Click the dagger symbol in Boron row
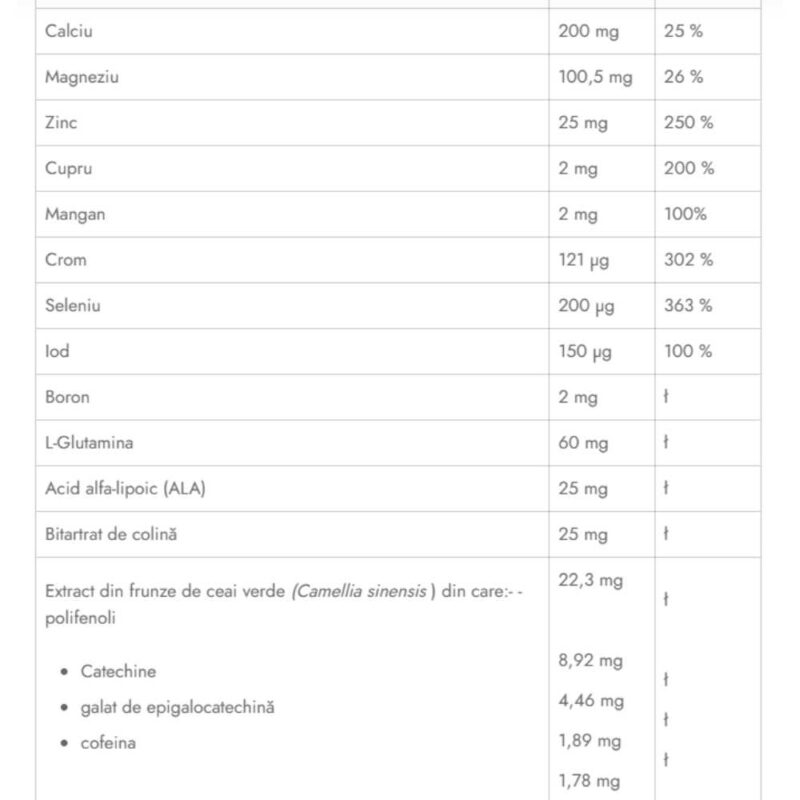This screenshot has height=800, width=800. pos(666,396)
